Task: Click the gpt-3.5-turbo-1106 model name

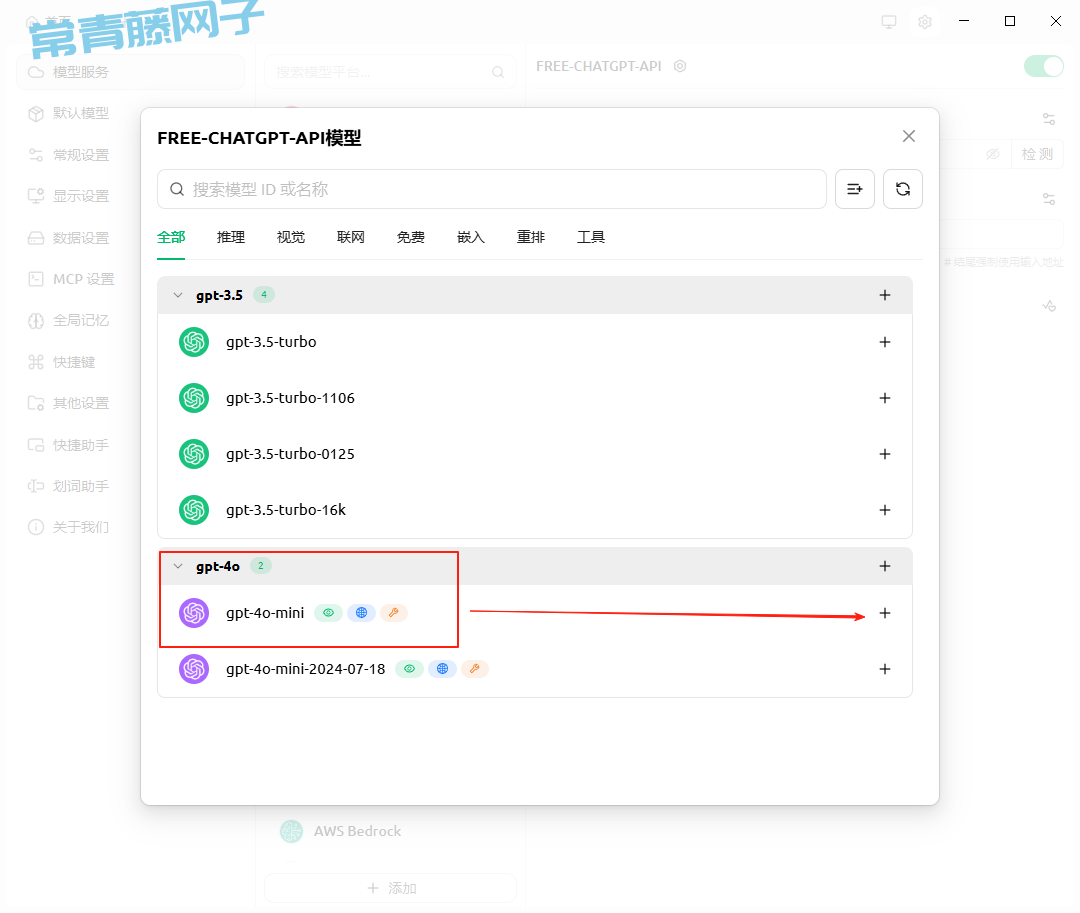Action: [x=291, y=398]
